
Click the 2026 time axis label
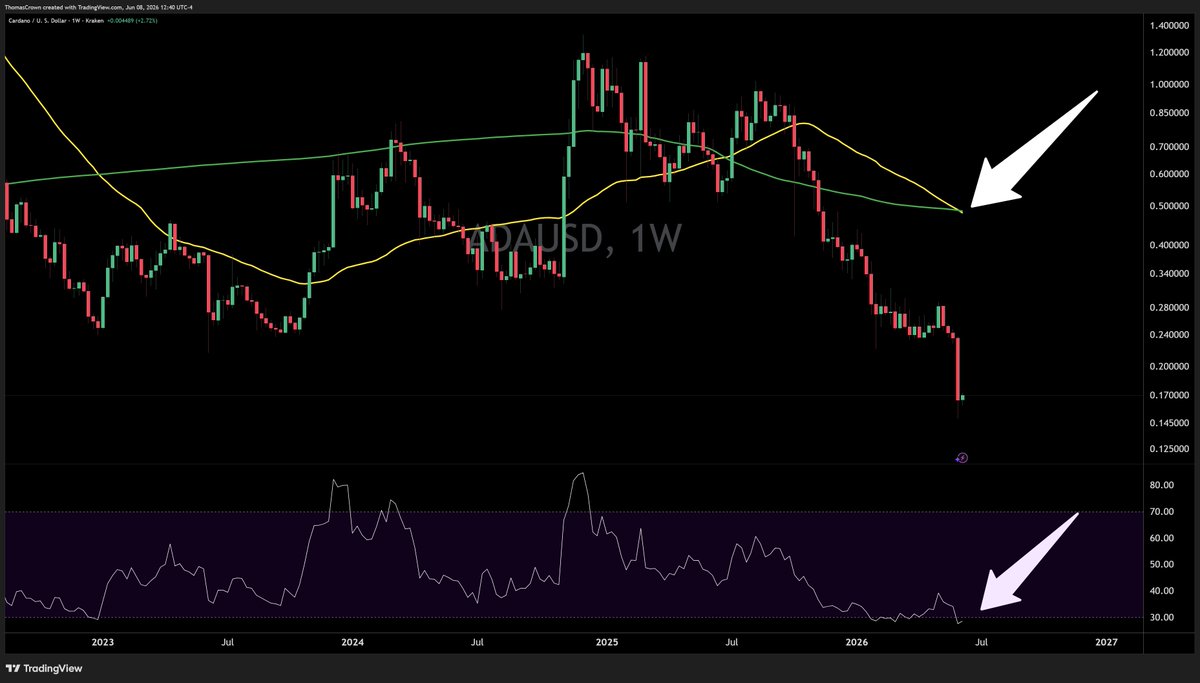pos(855,642)
